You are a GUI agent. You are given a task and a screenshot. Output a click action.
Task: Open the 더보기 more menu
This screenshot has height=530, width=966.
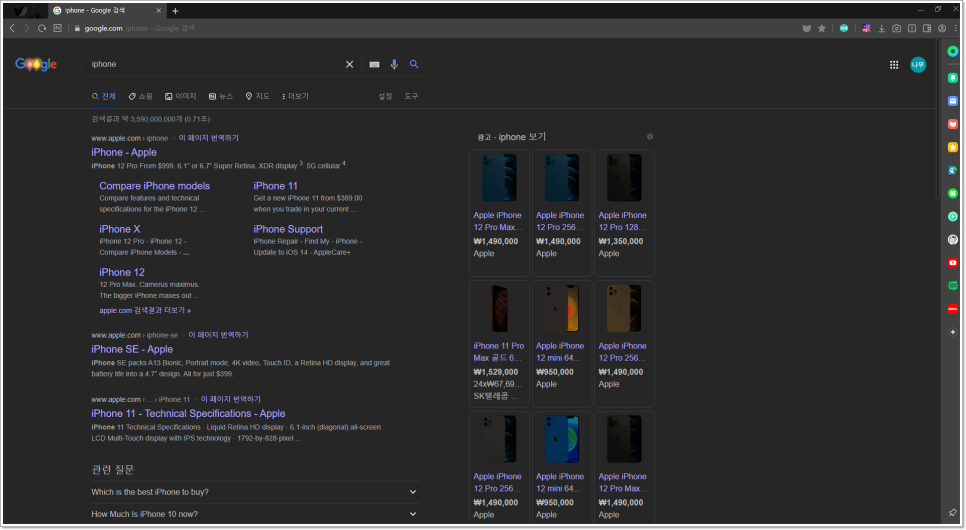(x=295, y=96)
